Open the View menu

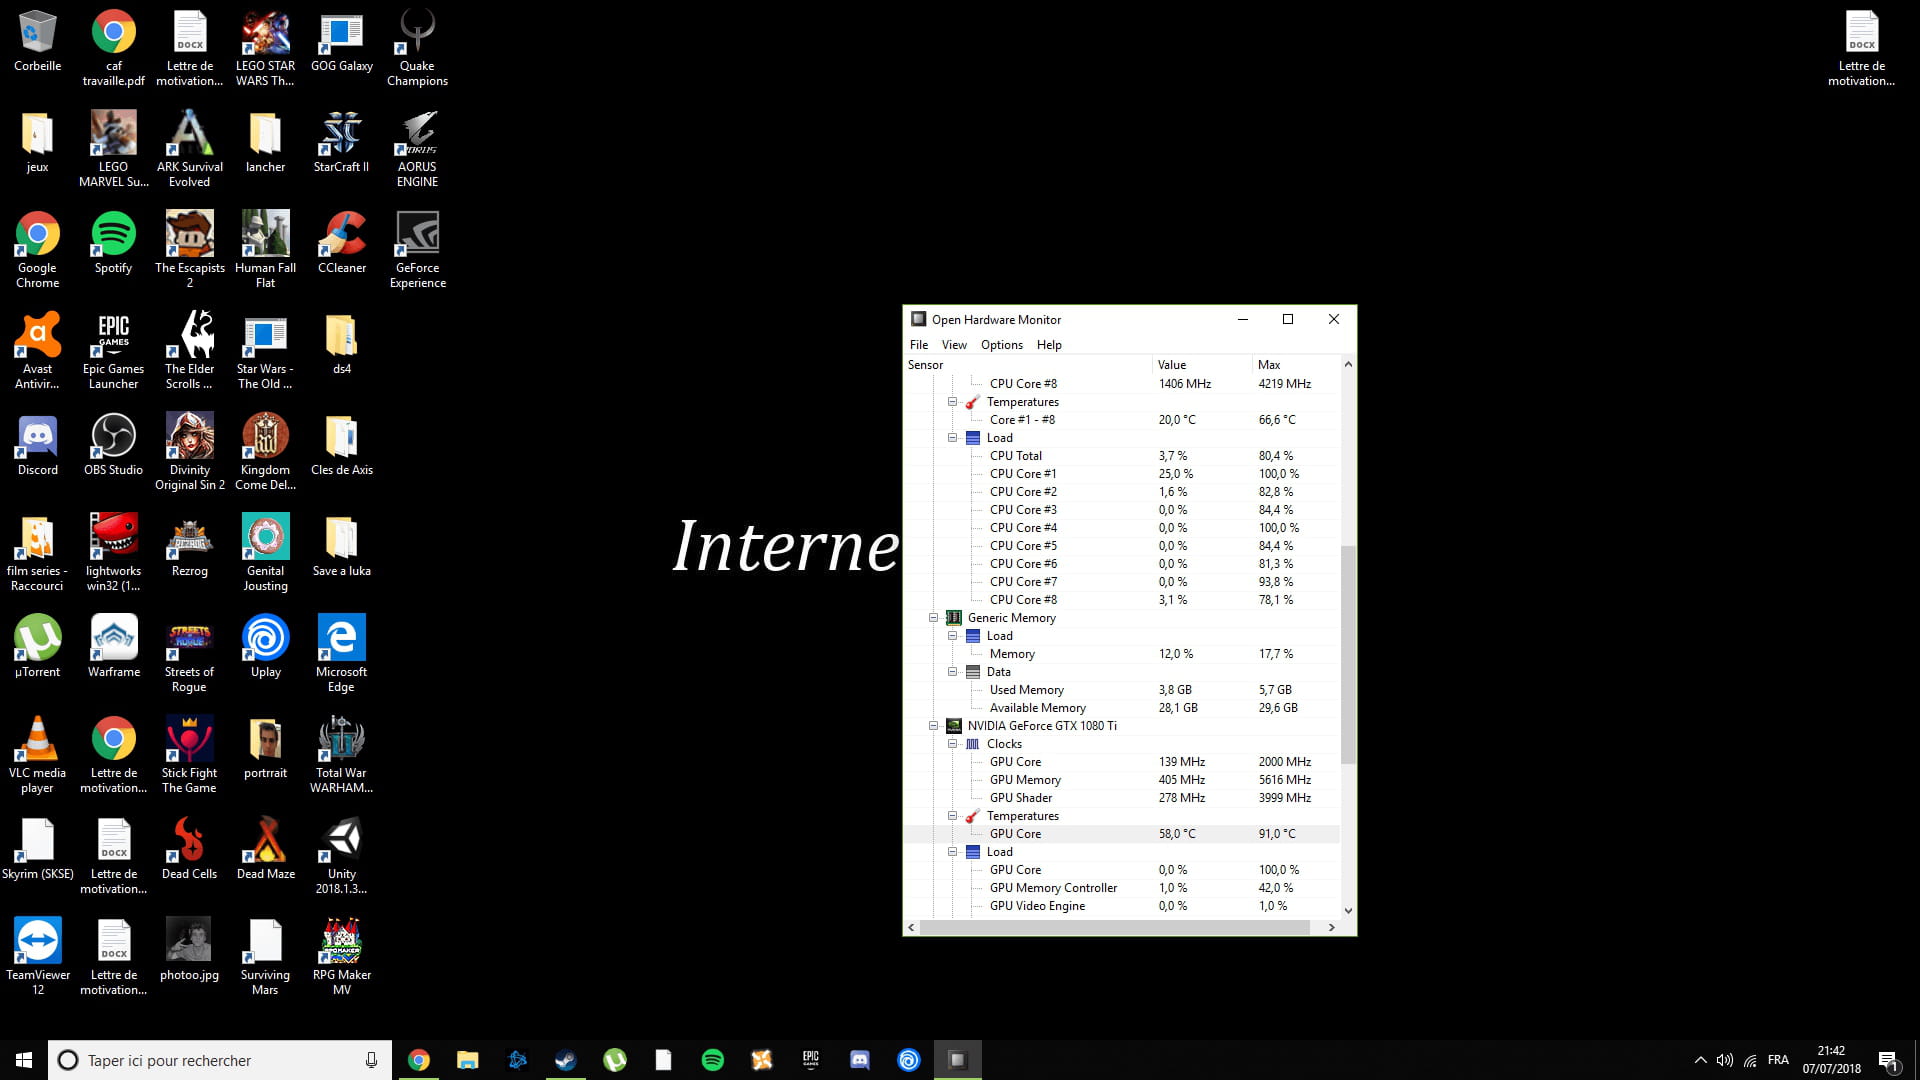pos(954,345)
